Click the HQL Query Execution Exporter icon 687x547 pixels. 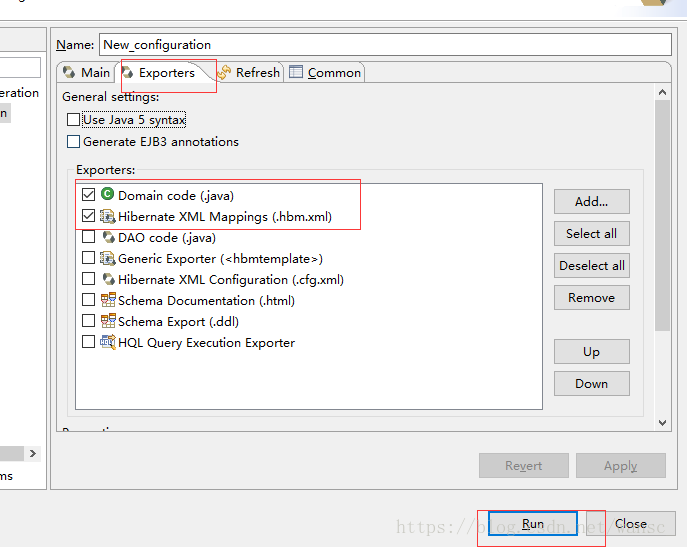(x=108, y=342)
